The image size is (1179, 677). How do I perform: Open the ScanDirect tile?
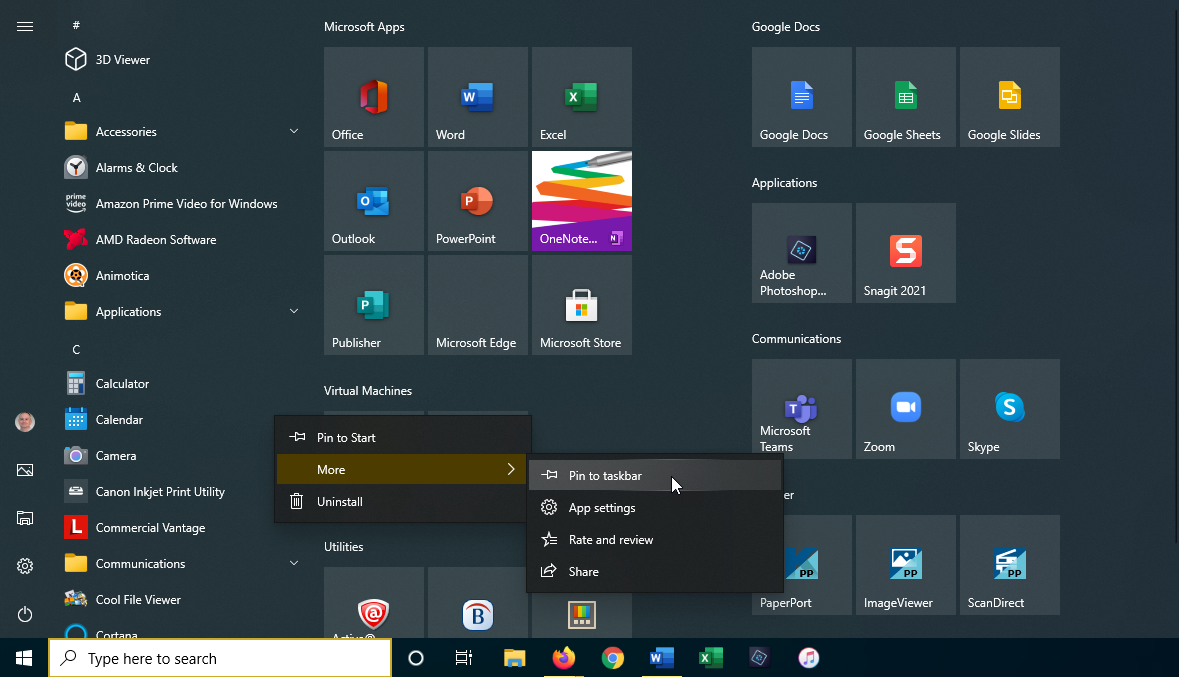click(1010, 565)
